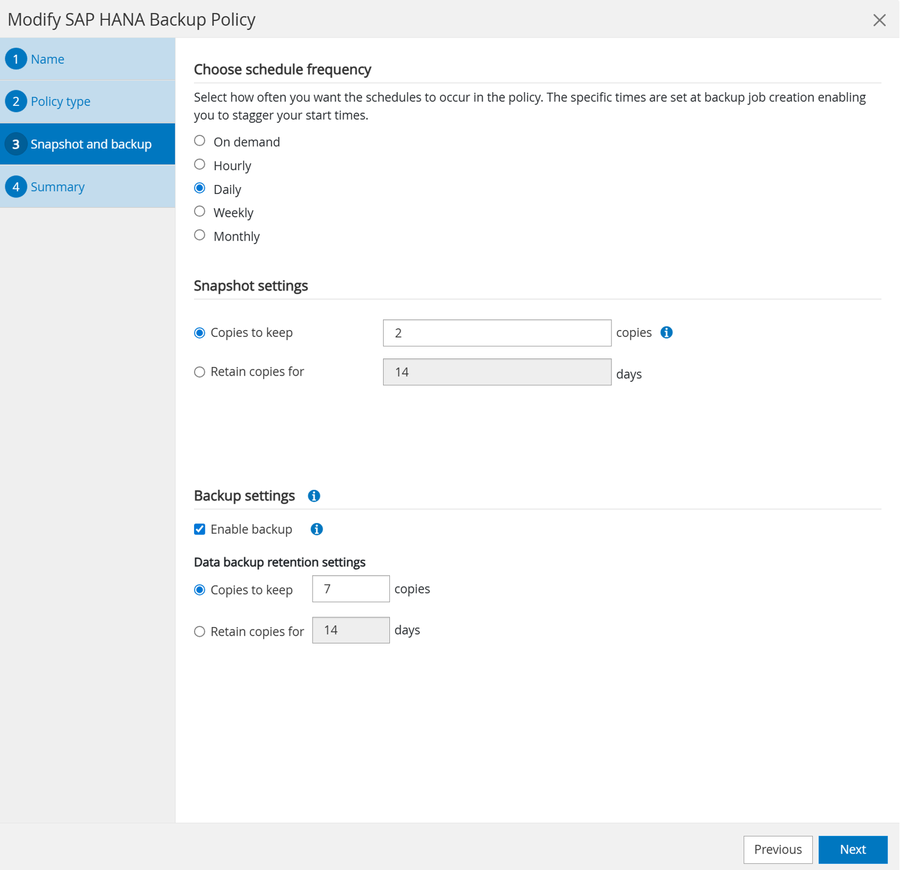Close the Modify SAP HANA Backup Policy dialog
This screenshot has height=870, width=900.
click(879, 20)
